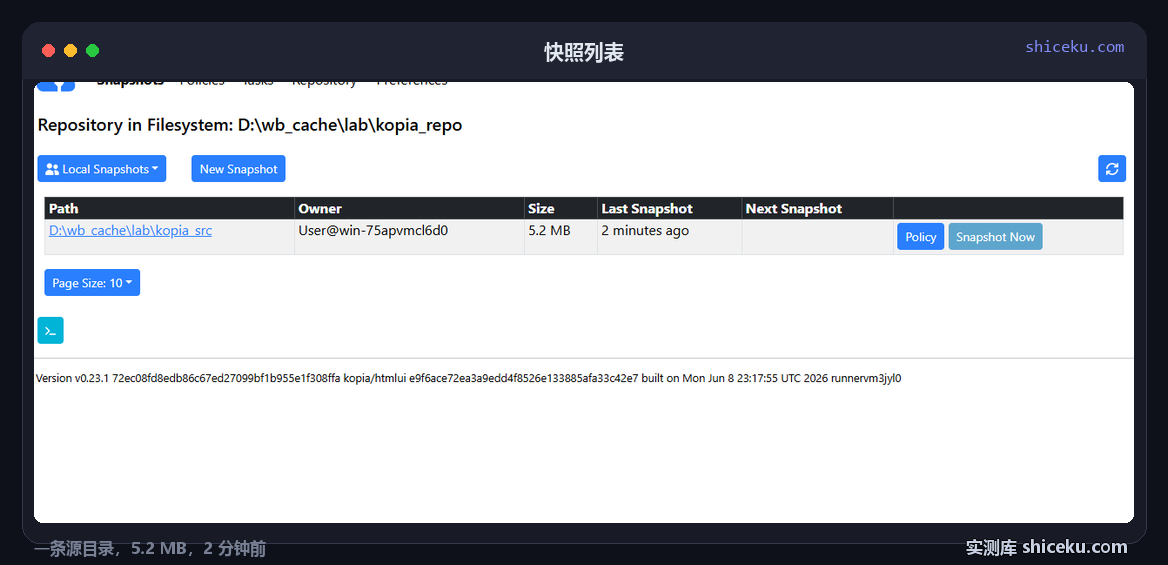The image size is (1168, 565).
Task: Maximize the window with the green button
Action: [x=92, y=51]
